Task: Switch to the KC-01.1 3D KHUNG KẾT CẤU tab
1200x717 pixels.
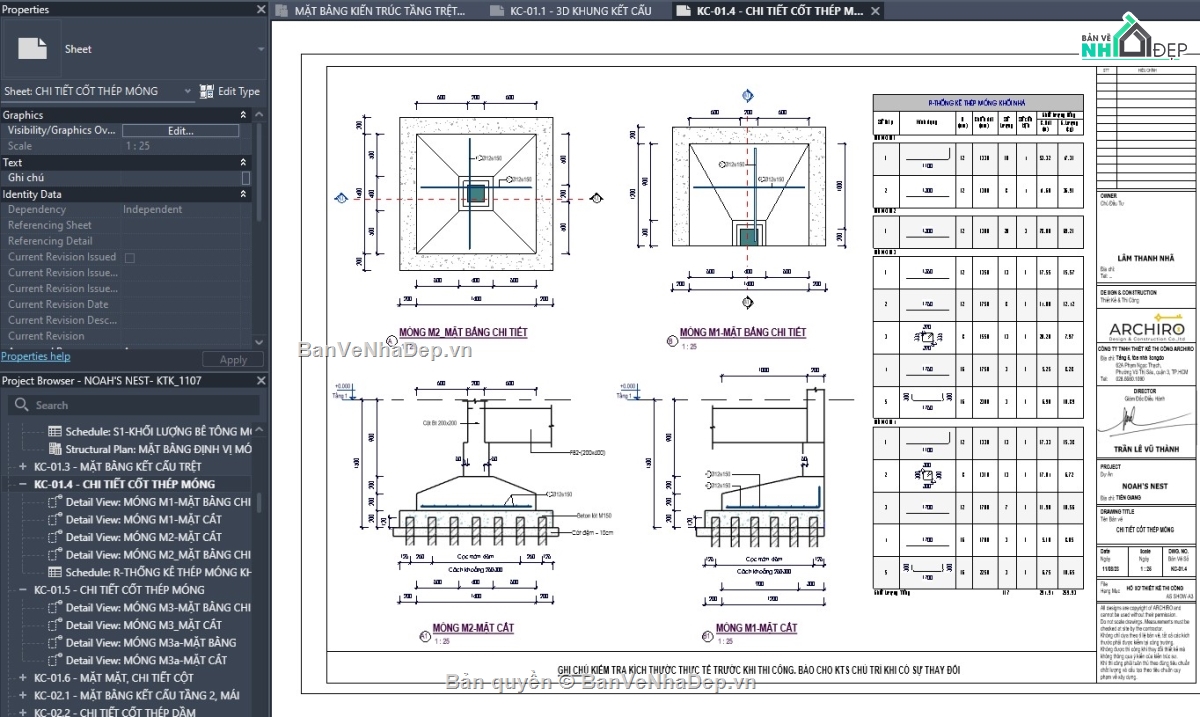Action: click(x=570, y=11)
